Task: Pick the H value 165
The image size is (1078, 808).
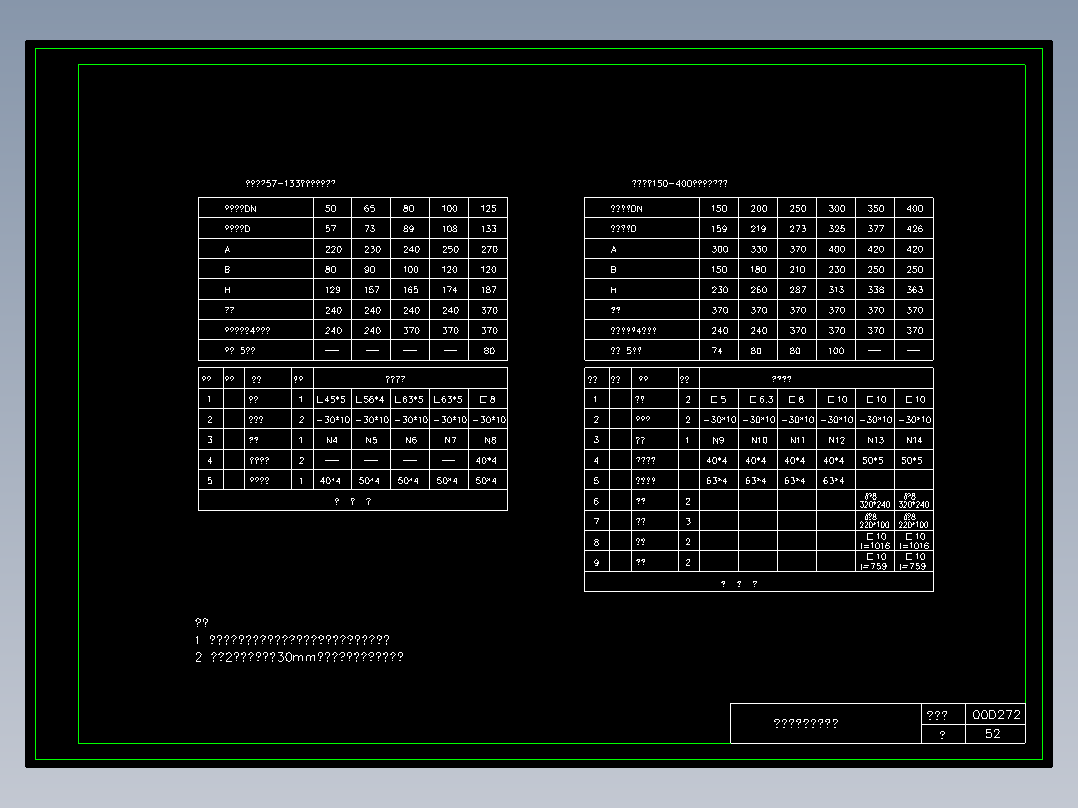Action: point(410,290)
